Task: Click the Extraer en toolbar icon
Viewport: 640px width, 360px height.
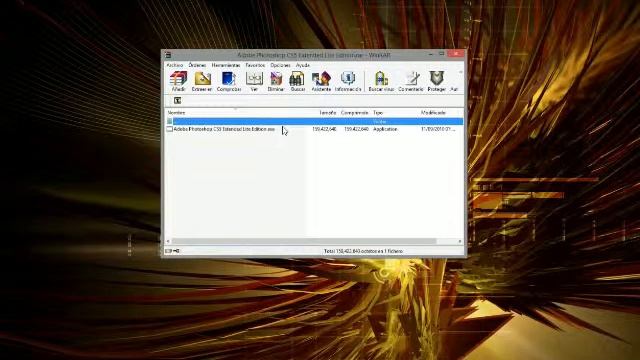Action: (202, 81)
